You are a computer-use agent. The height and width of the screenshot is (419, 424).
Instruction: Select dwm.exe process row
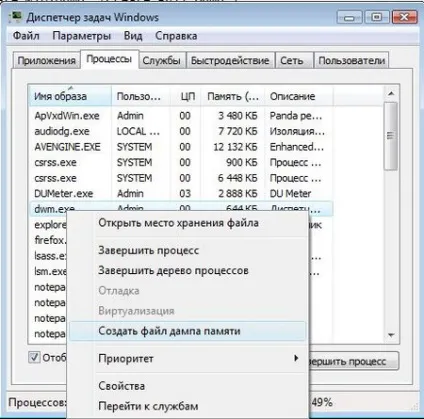[x=180, y=208]
